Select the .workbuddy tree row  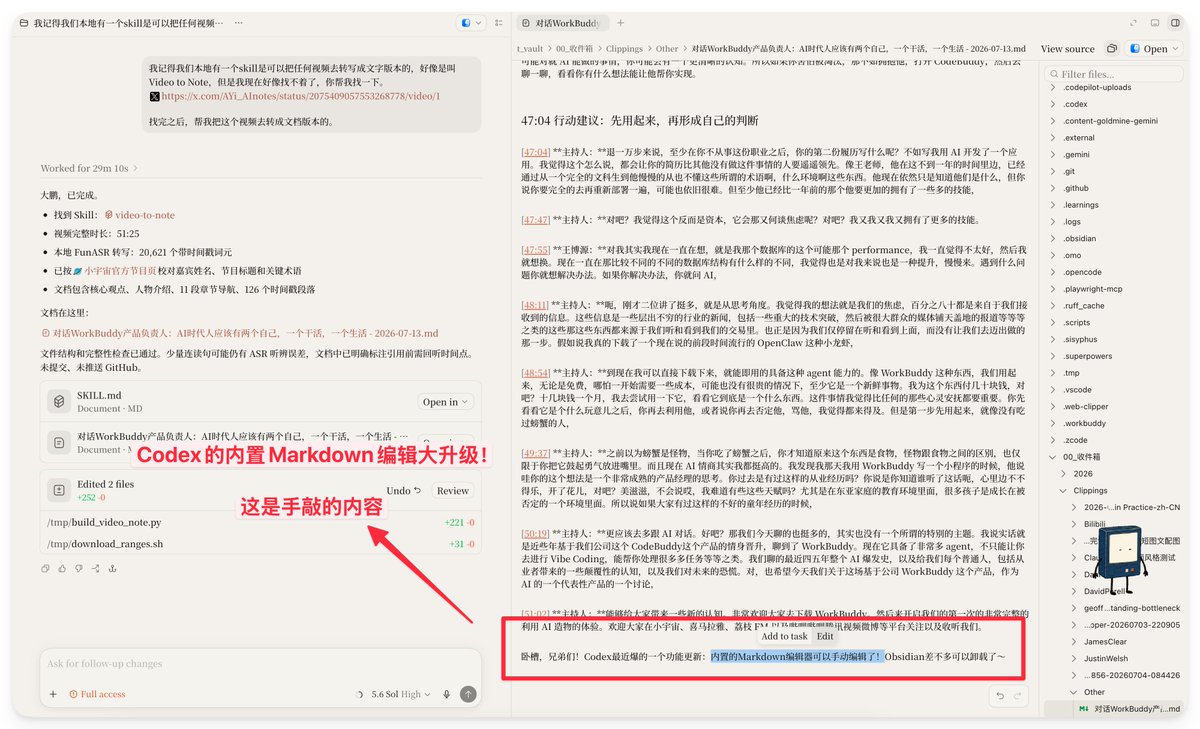tap(1113, 423)
